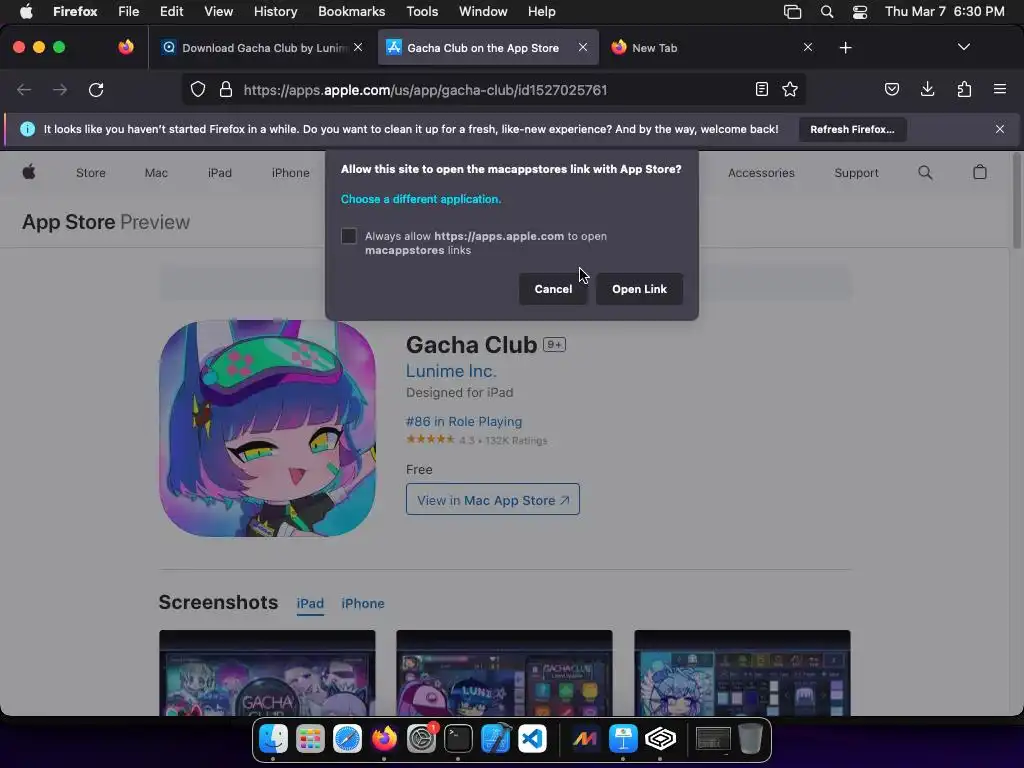
Task: Open a new tab with plus button
Action: (846, 48)
